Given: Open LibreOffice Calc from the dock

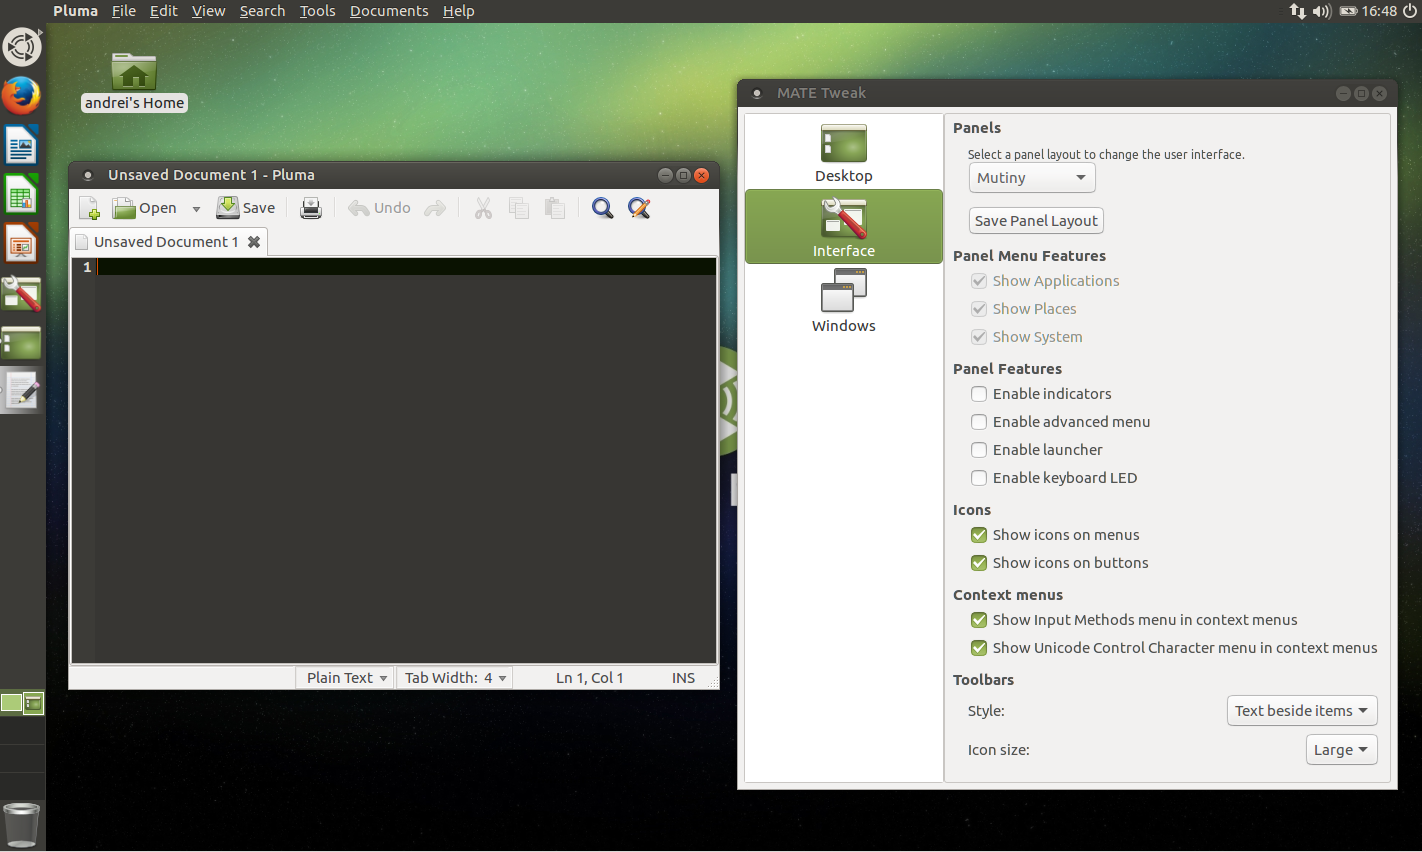Looking at the screenshot, I should click(21, 195).
